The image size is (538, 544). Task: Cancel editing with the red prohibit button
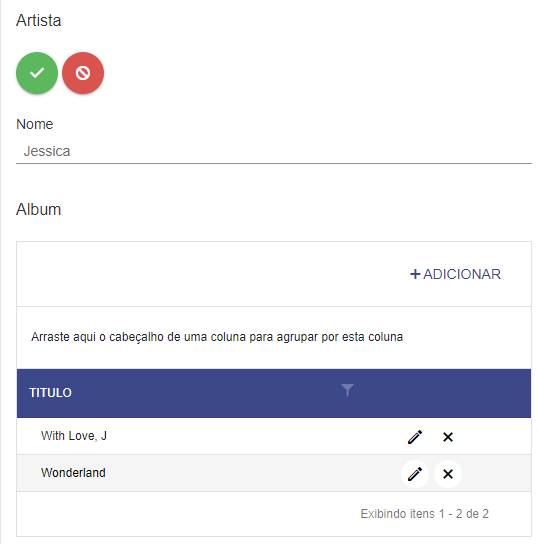click(x=83, y=73)
